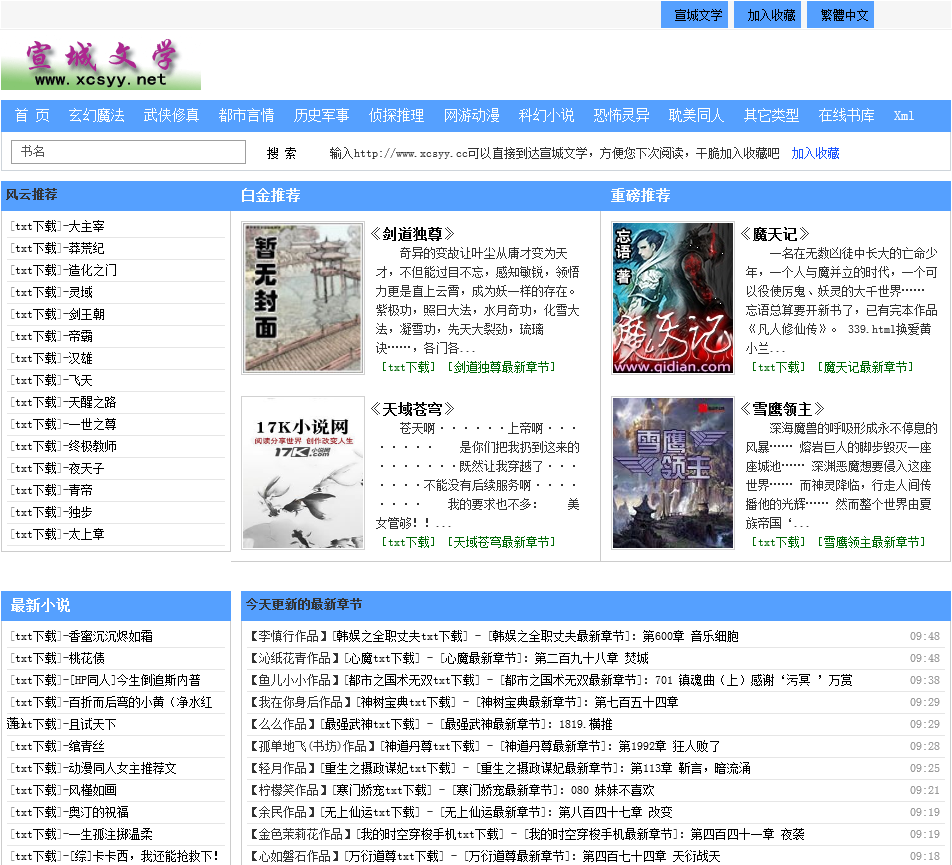Open 剑道独尊最新章节 link
The height and width of the screenshot is (865, 952).
pos(502,367)
